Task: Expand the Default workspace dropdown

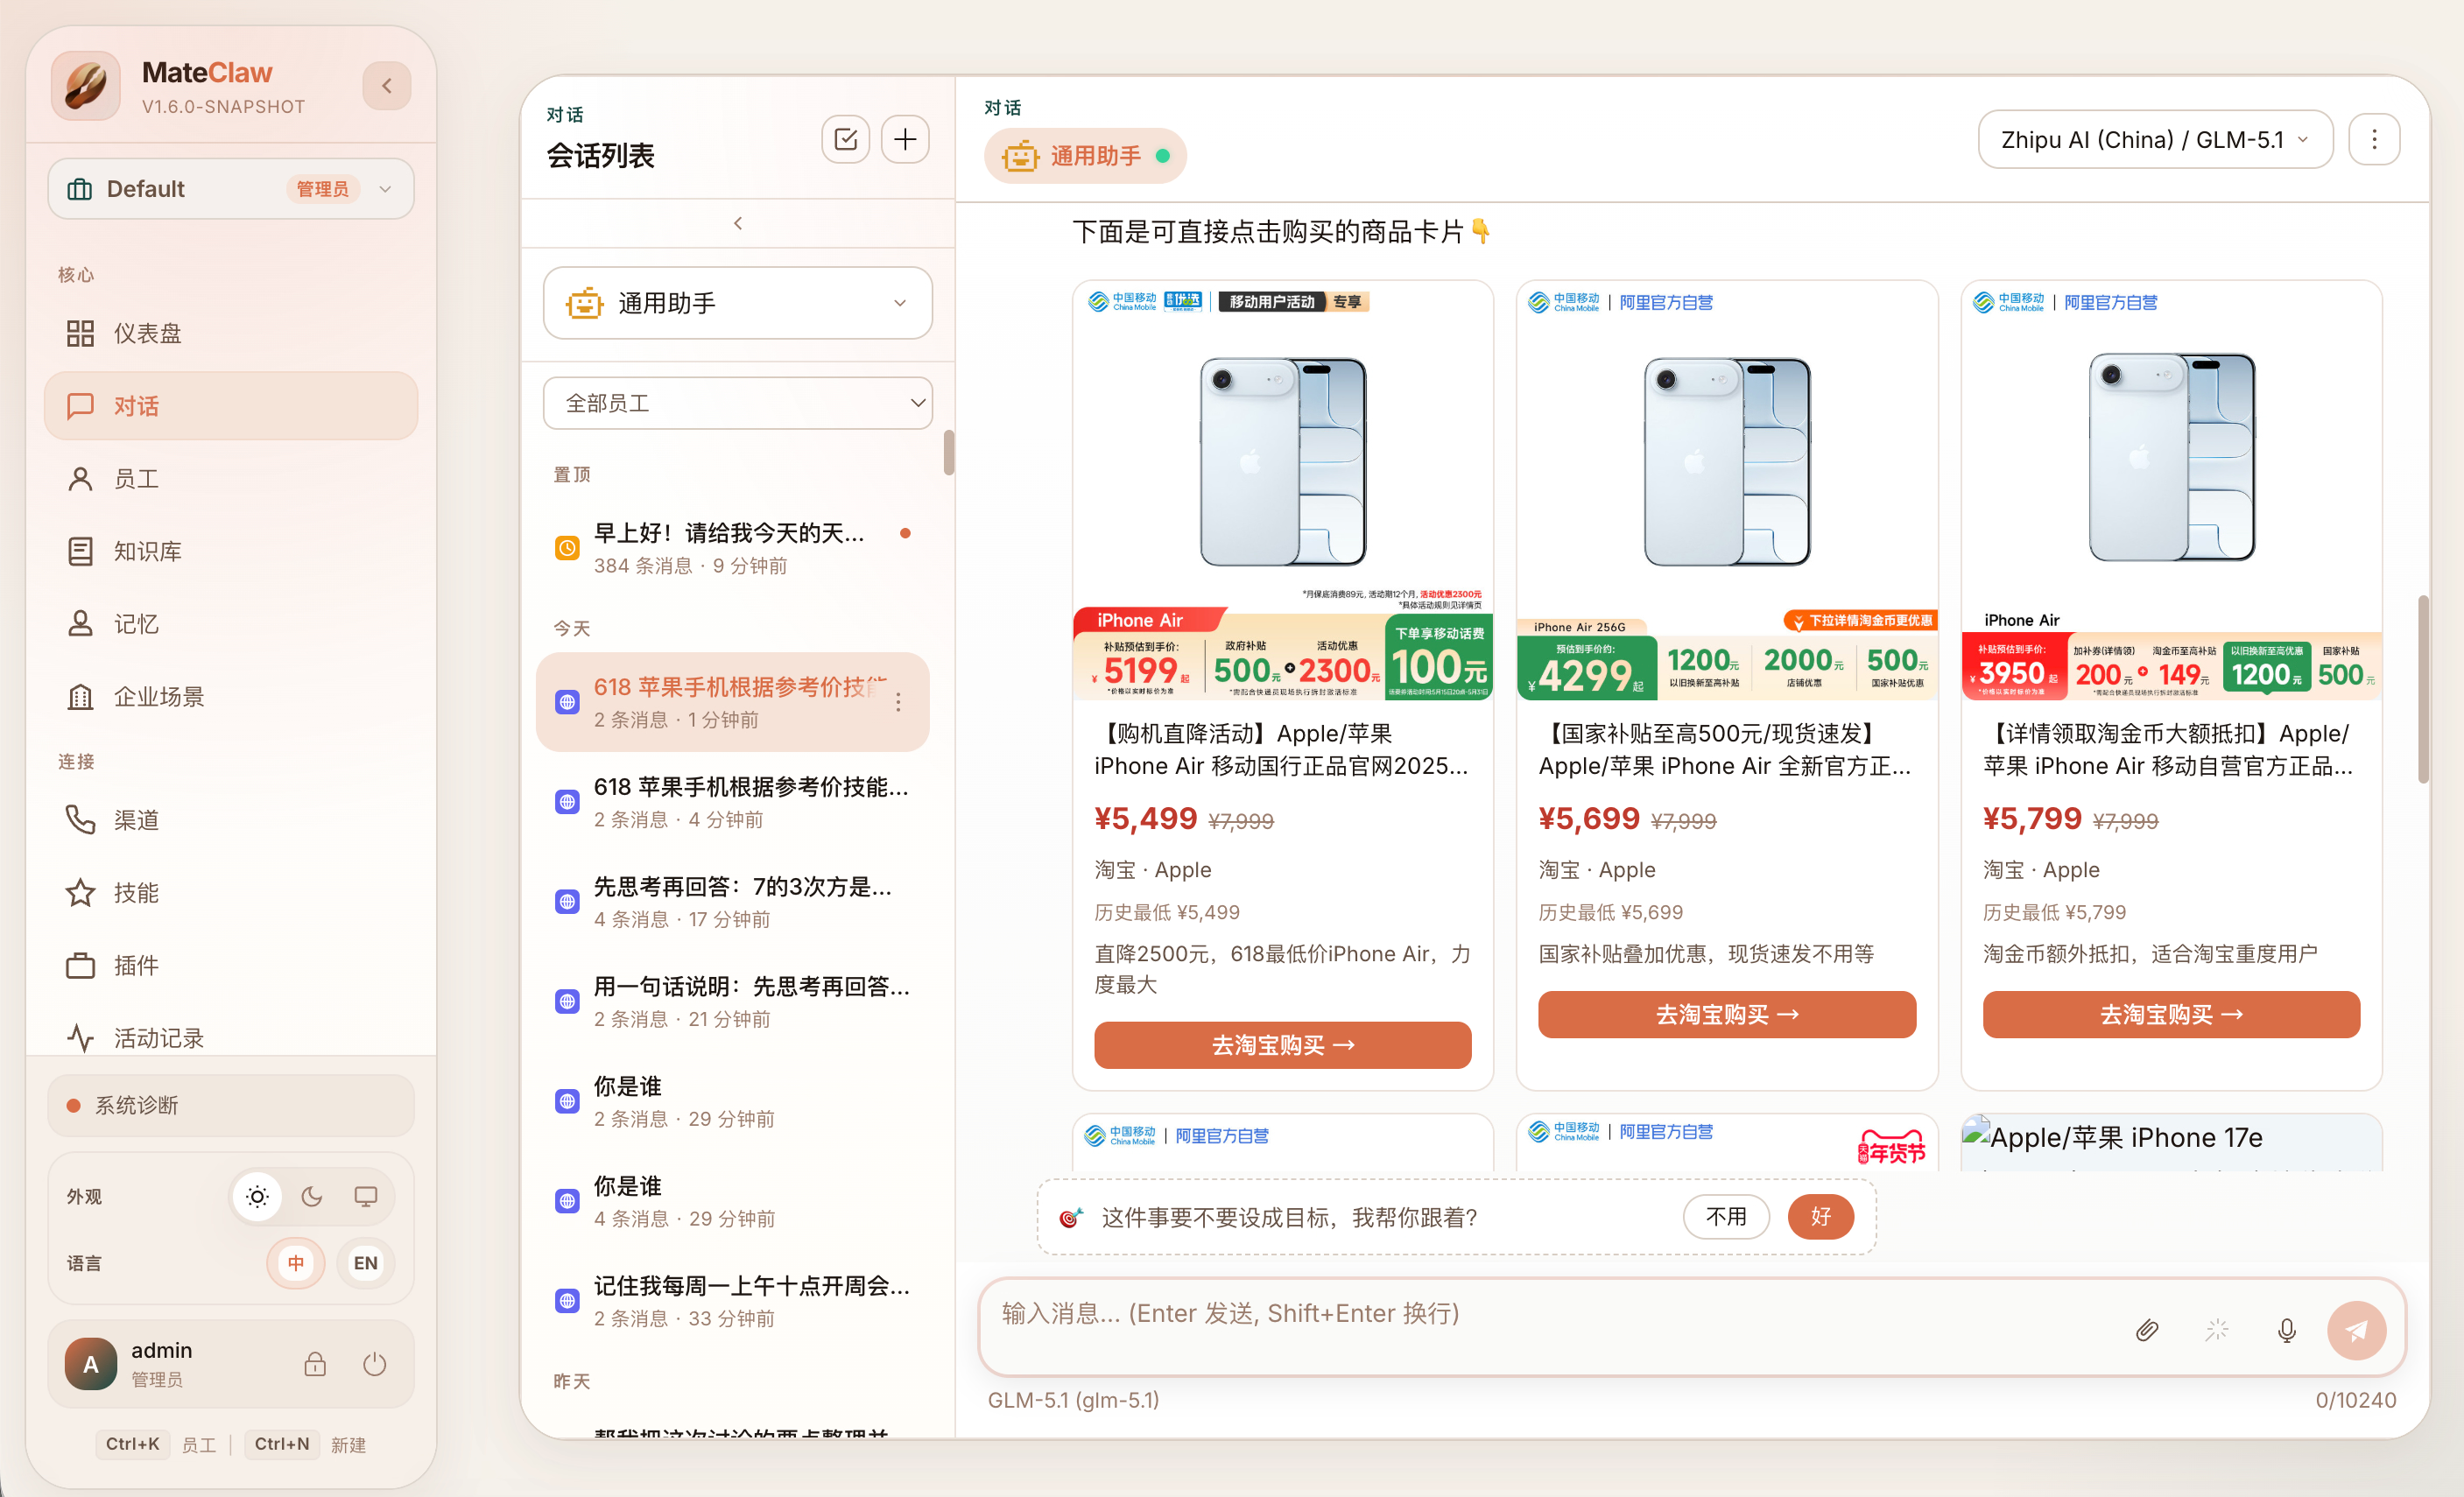Action: (231, 189)
